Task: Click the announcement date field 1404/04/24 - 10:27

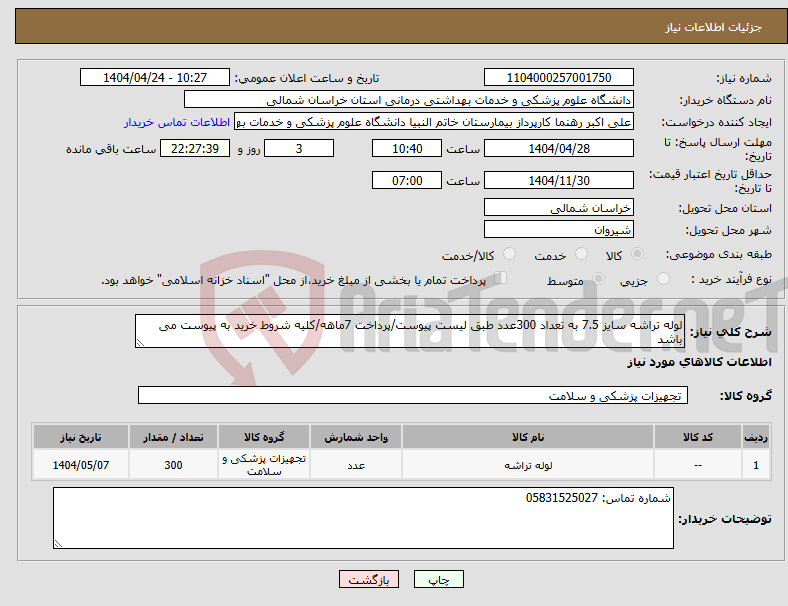Action: click(x=155, y=77)
